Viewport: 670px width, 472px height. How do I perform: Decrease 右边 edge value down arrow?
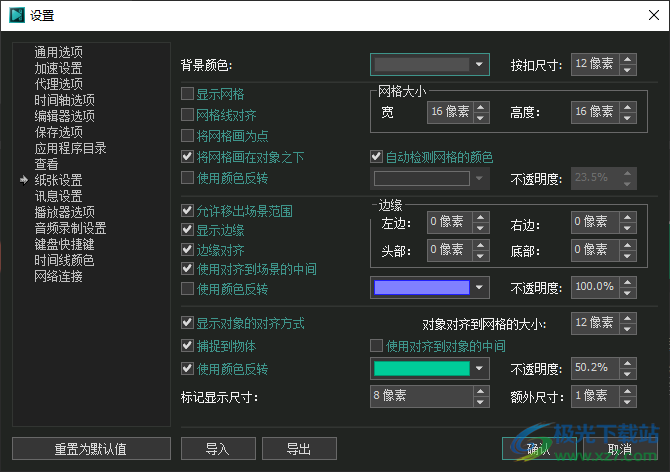(627, 228)
